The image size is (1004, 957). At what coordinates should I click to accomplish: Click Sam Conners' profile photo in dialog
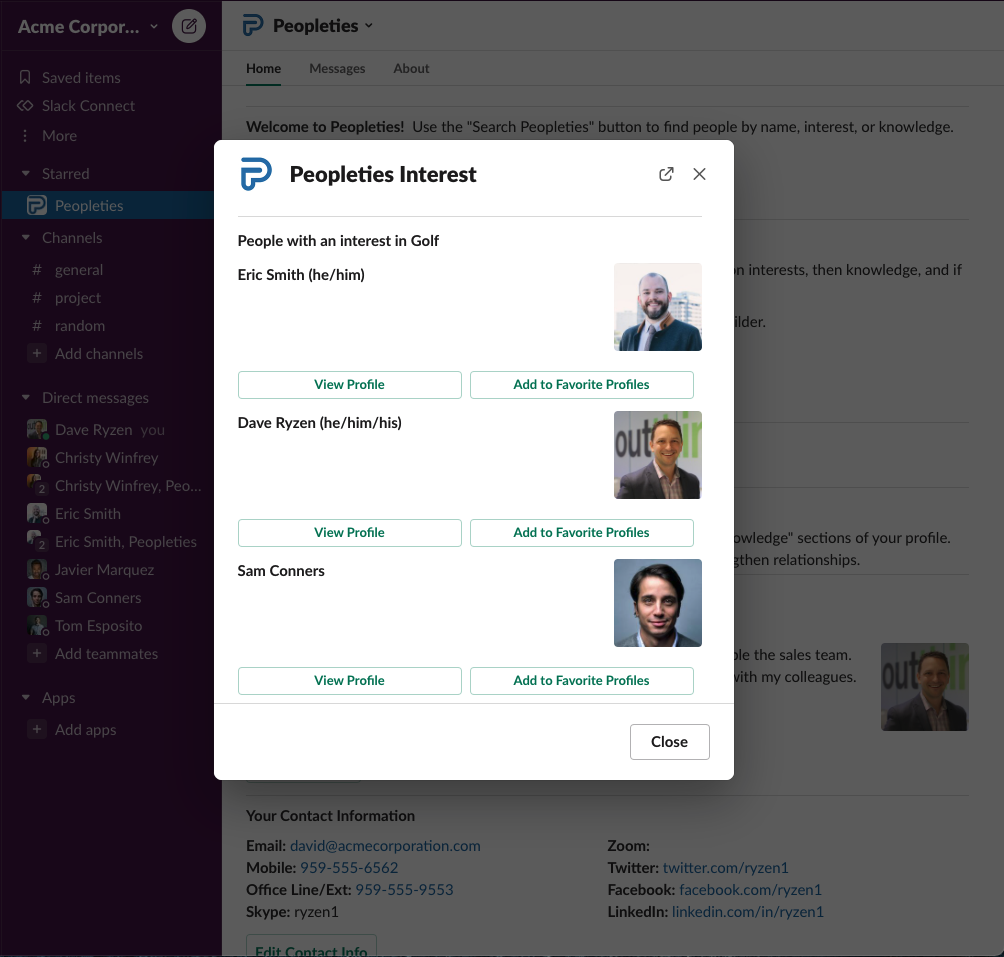[x=658, y=602]
